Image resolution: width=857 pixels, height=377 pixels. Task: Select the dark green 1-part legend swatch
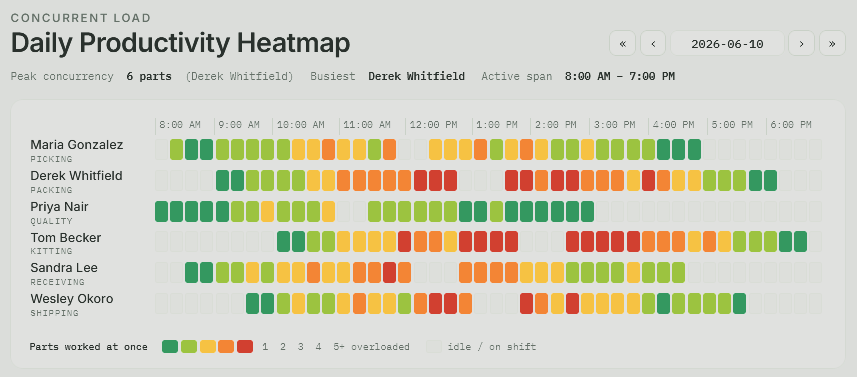tap(170, 346)
